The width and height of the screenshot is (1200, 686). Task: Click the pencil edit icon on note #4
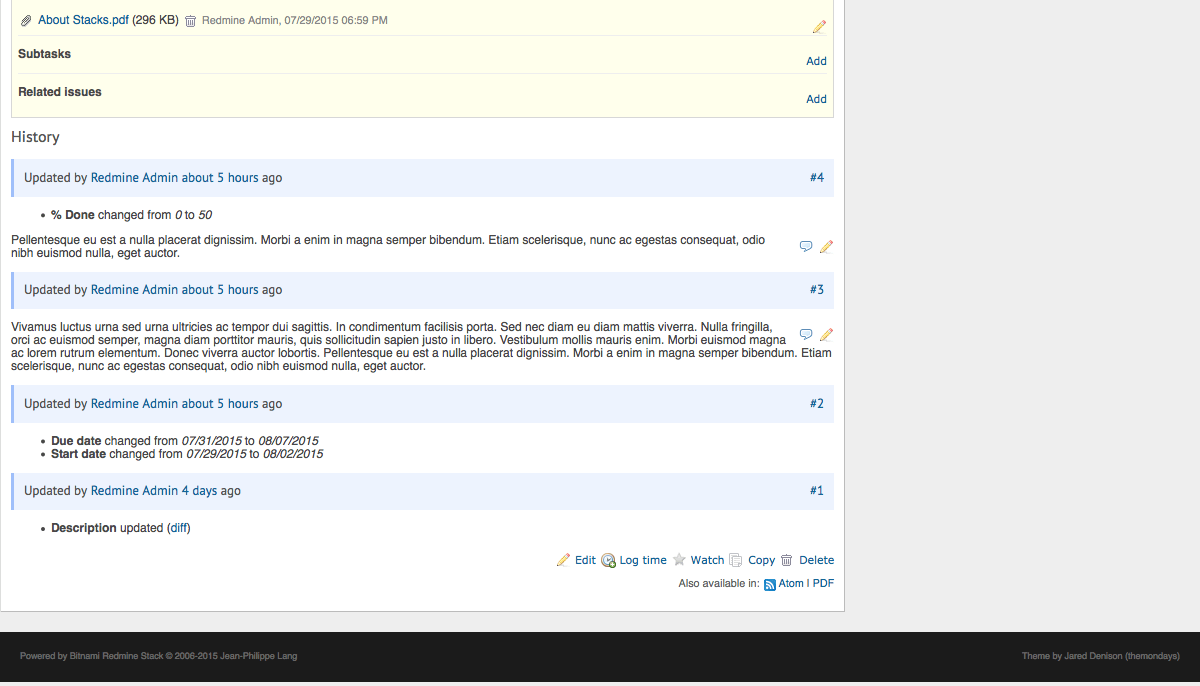(x=826, y=246)
